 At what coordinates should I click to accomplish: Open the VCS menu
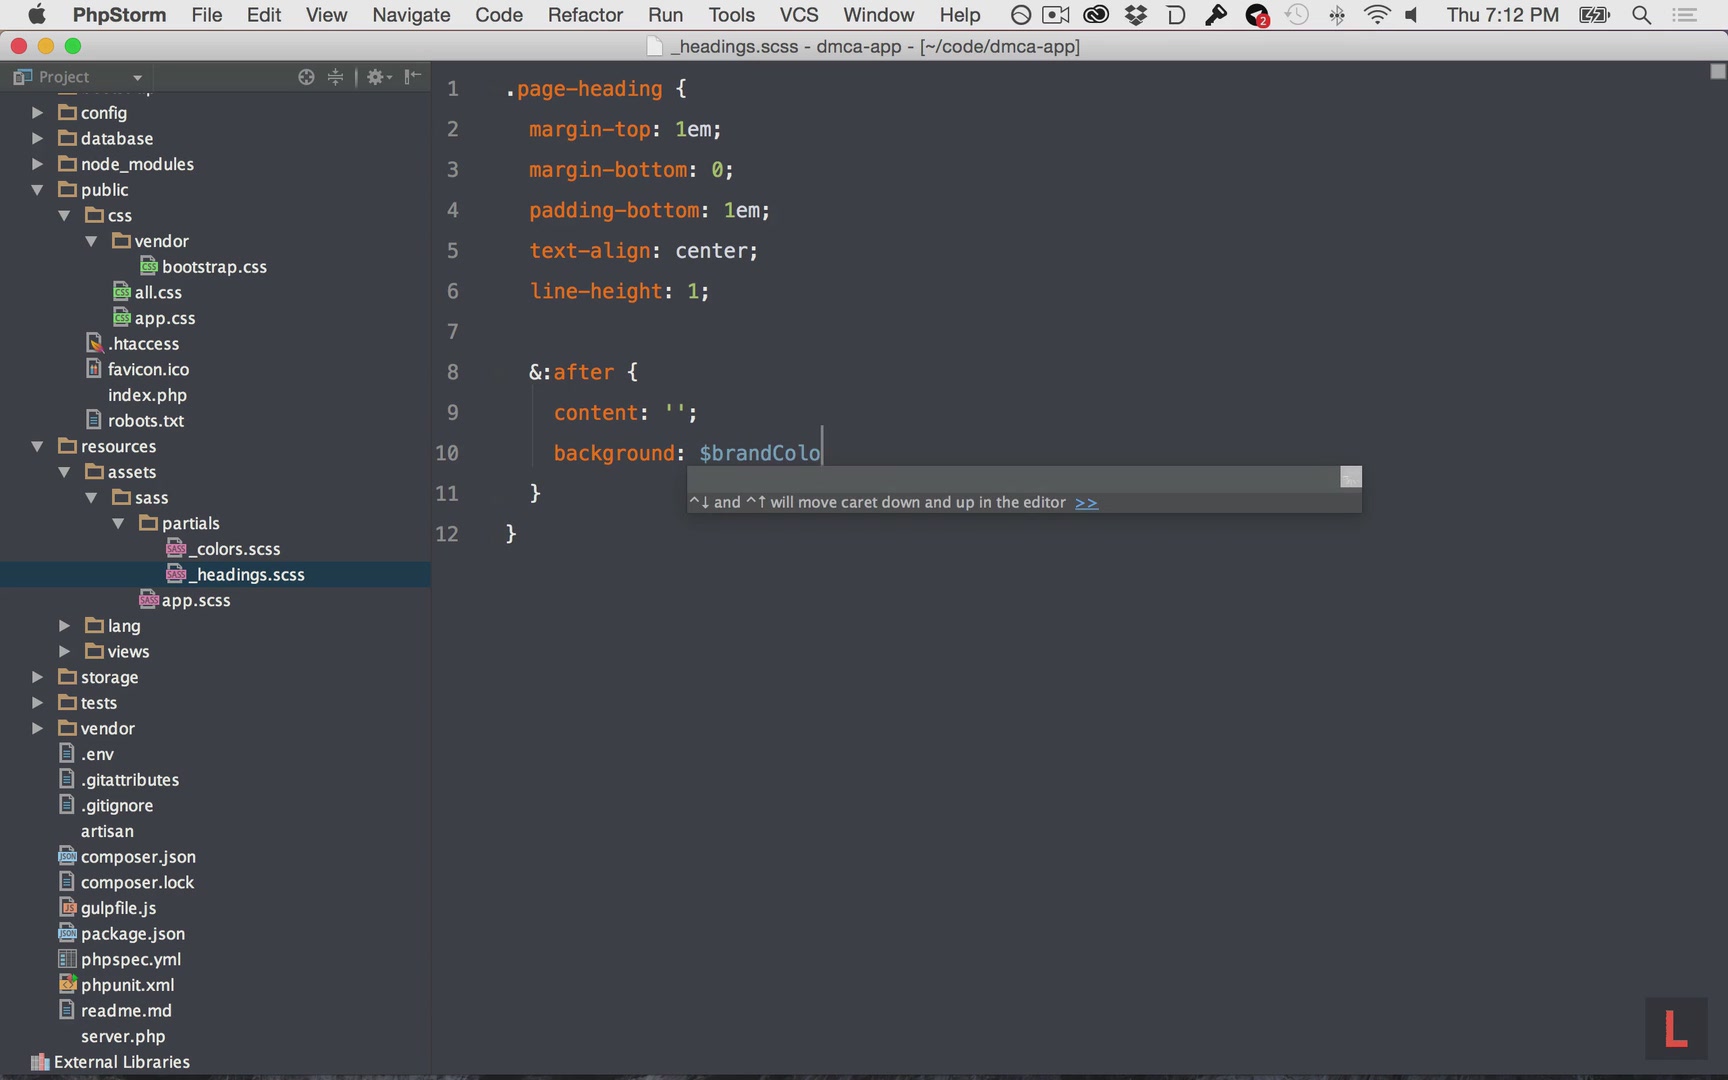click(799, 15)
